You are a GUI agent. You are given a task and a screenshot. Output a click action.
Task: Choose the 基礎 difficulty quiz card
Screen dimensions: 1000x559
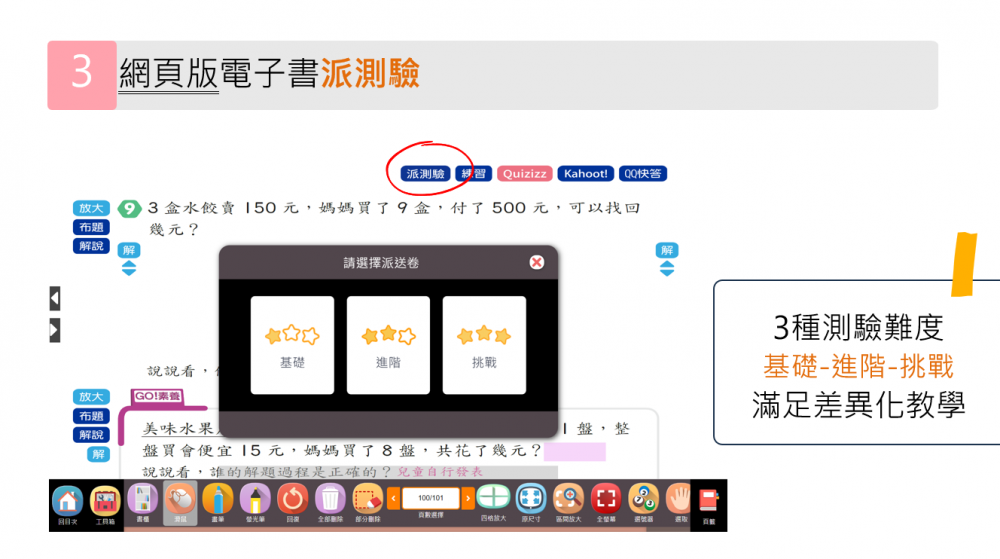click(292, 345)
